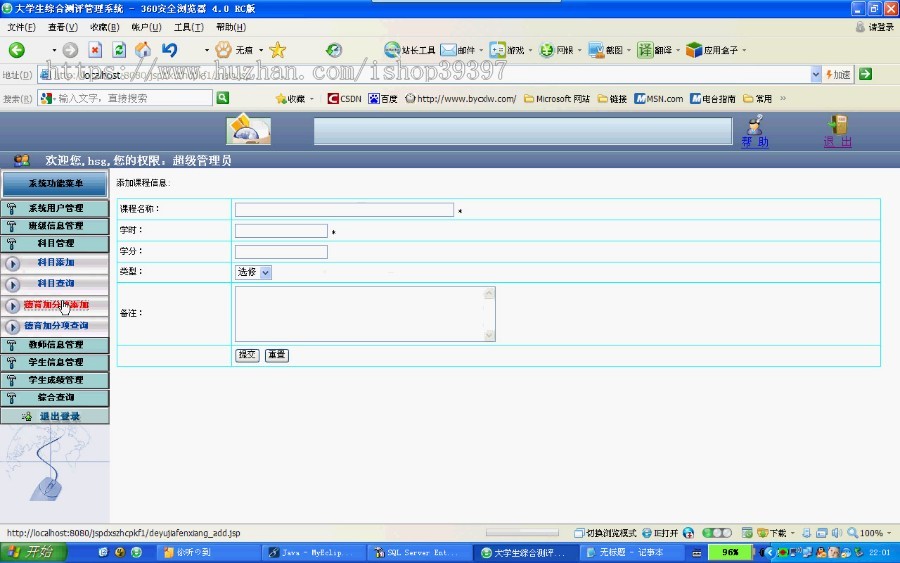Open the CSDN bookmark
This screenshot has width=900, height=563.
[344, 99]
